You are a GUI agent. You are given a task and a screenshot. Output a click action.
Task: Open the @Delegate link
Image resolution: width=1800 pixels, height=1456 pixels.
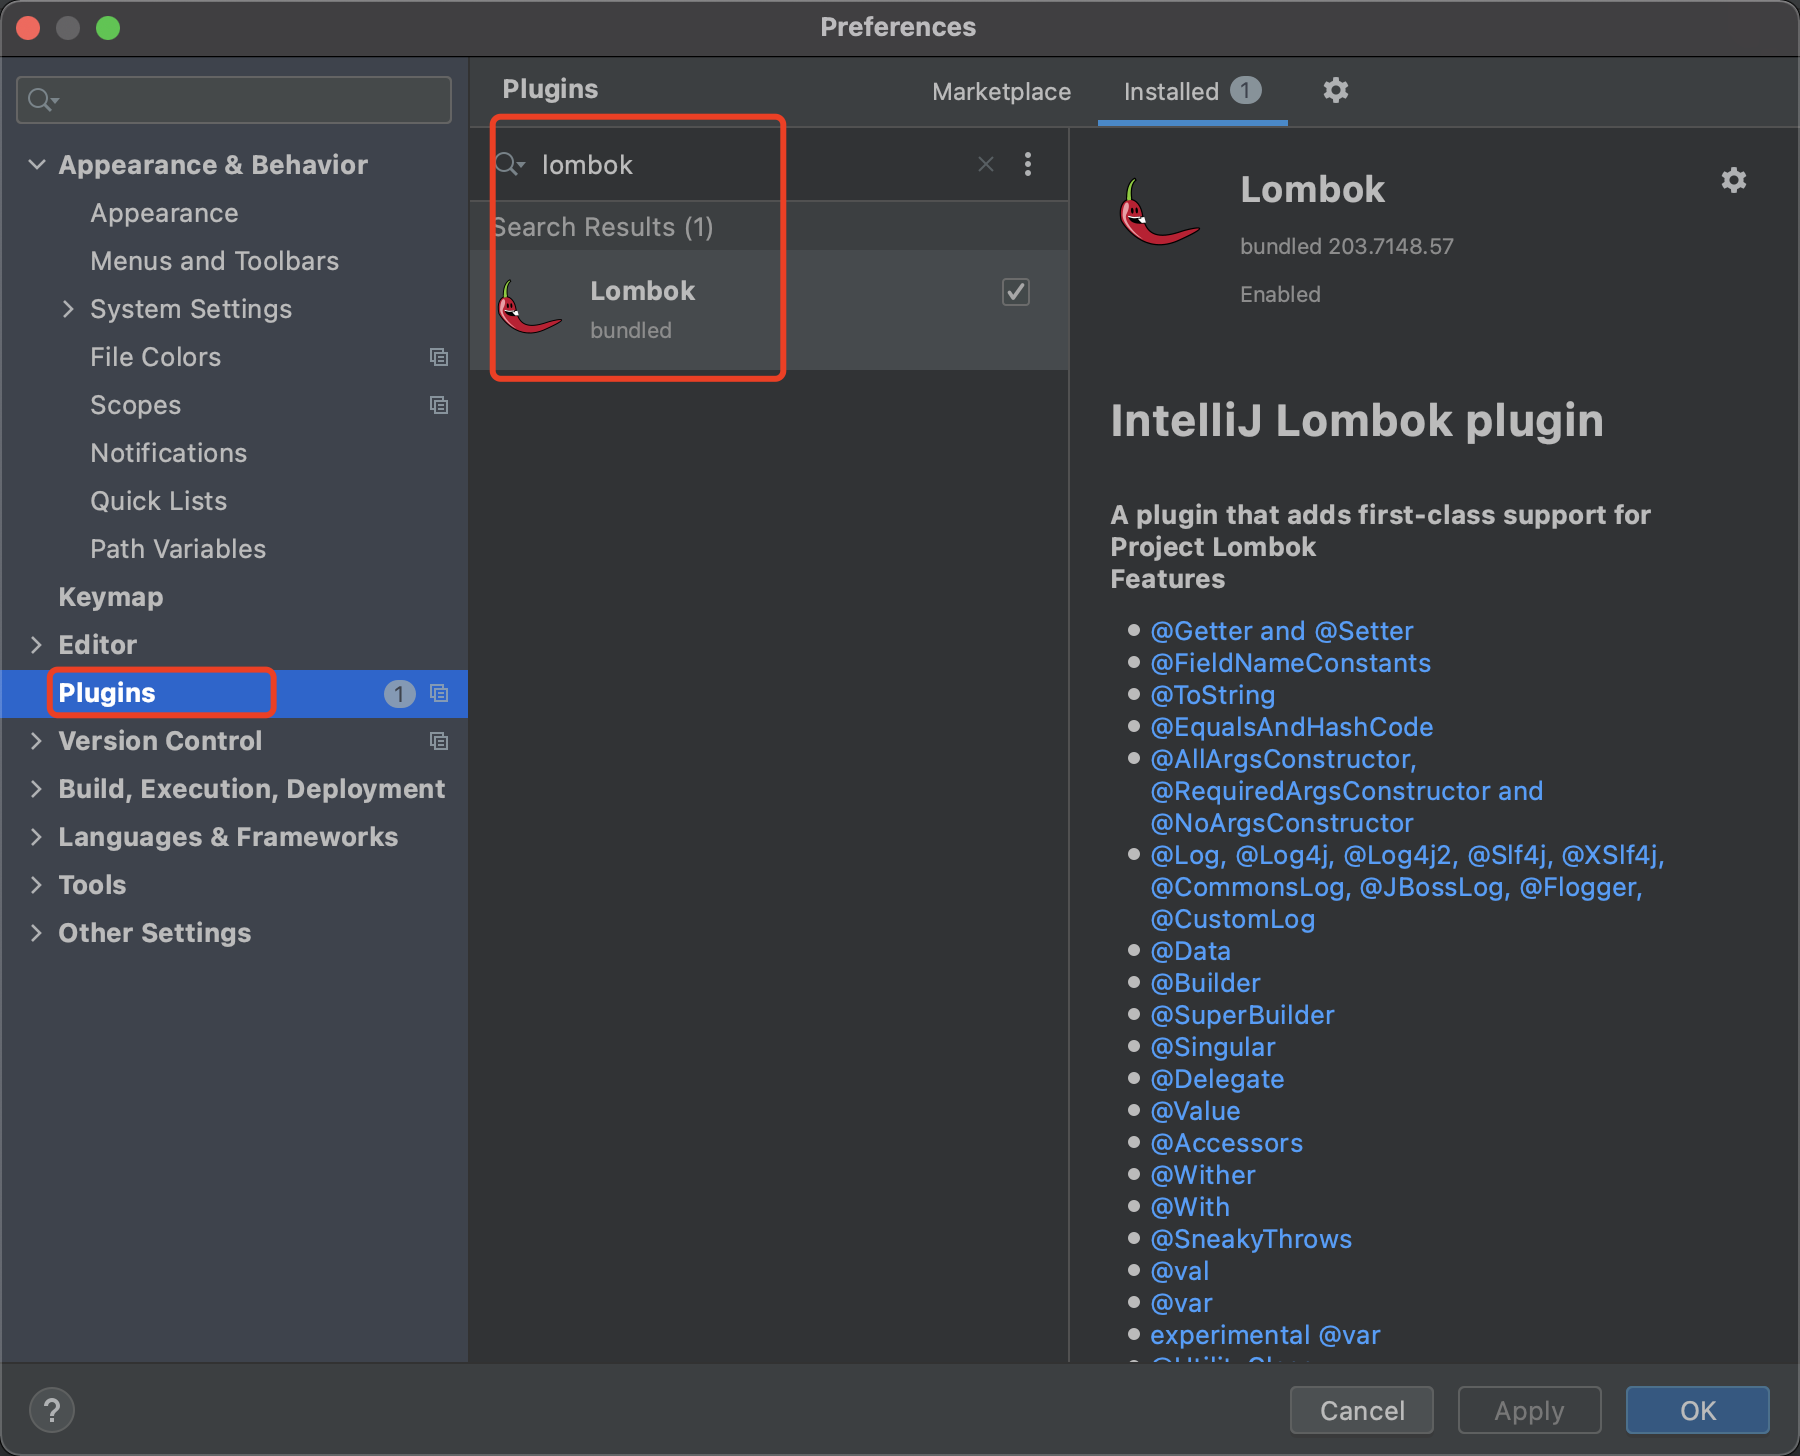coord(1217,1079)
